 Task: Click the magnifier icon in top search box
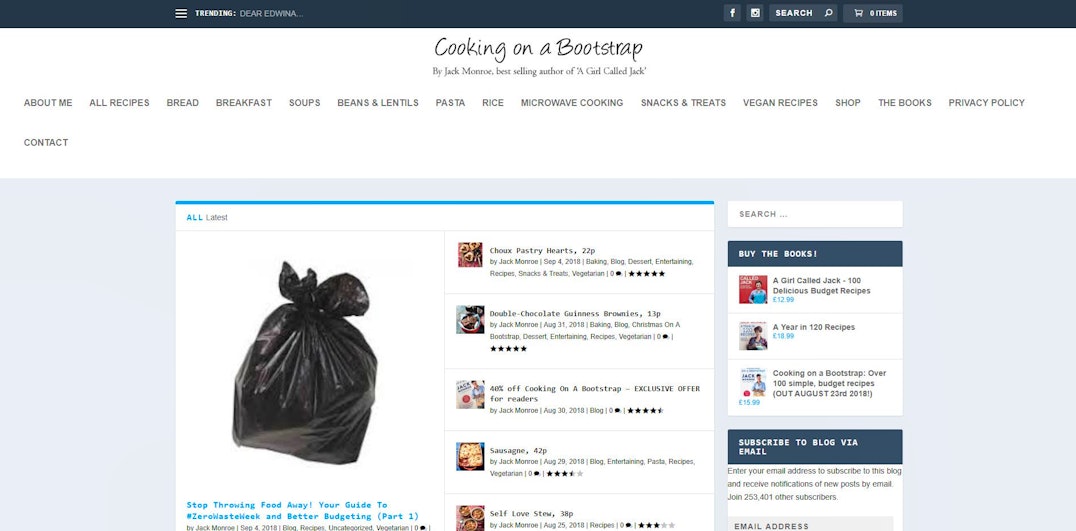828,13
